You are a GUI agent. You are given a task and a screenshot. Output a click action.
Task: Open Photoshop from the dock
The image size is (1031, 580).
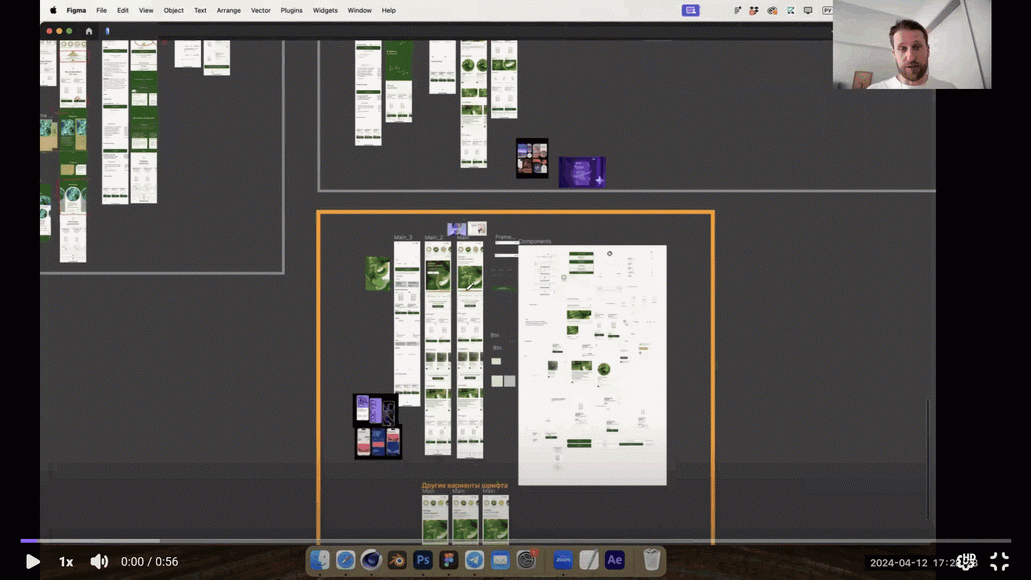coord(423,560)
